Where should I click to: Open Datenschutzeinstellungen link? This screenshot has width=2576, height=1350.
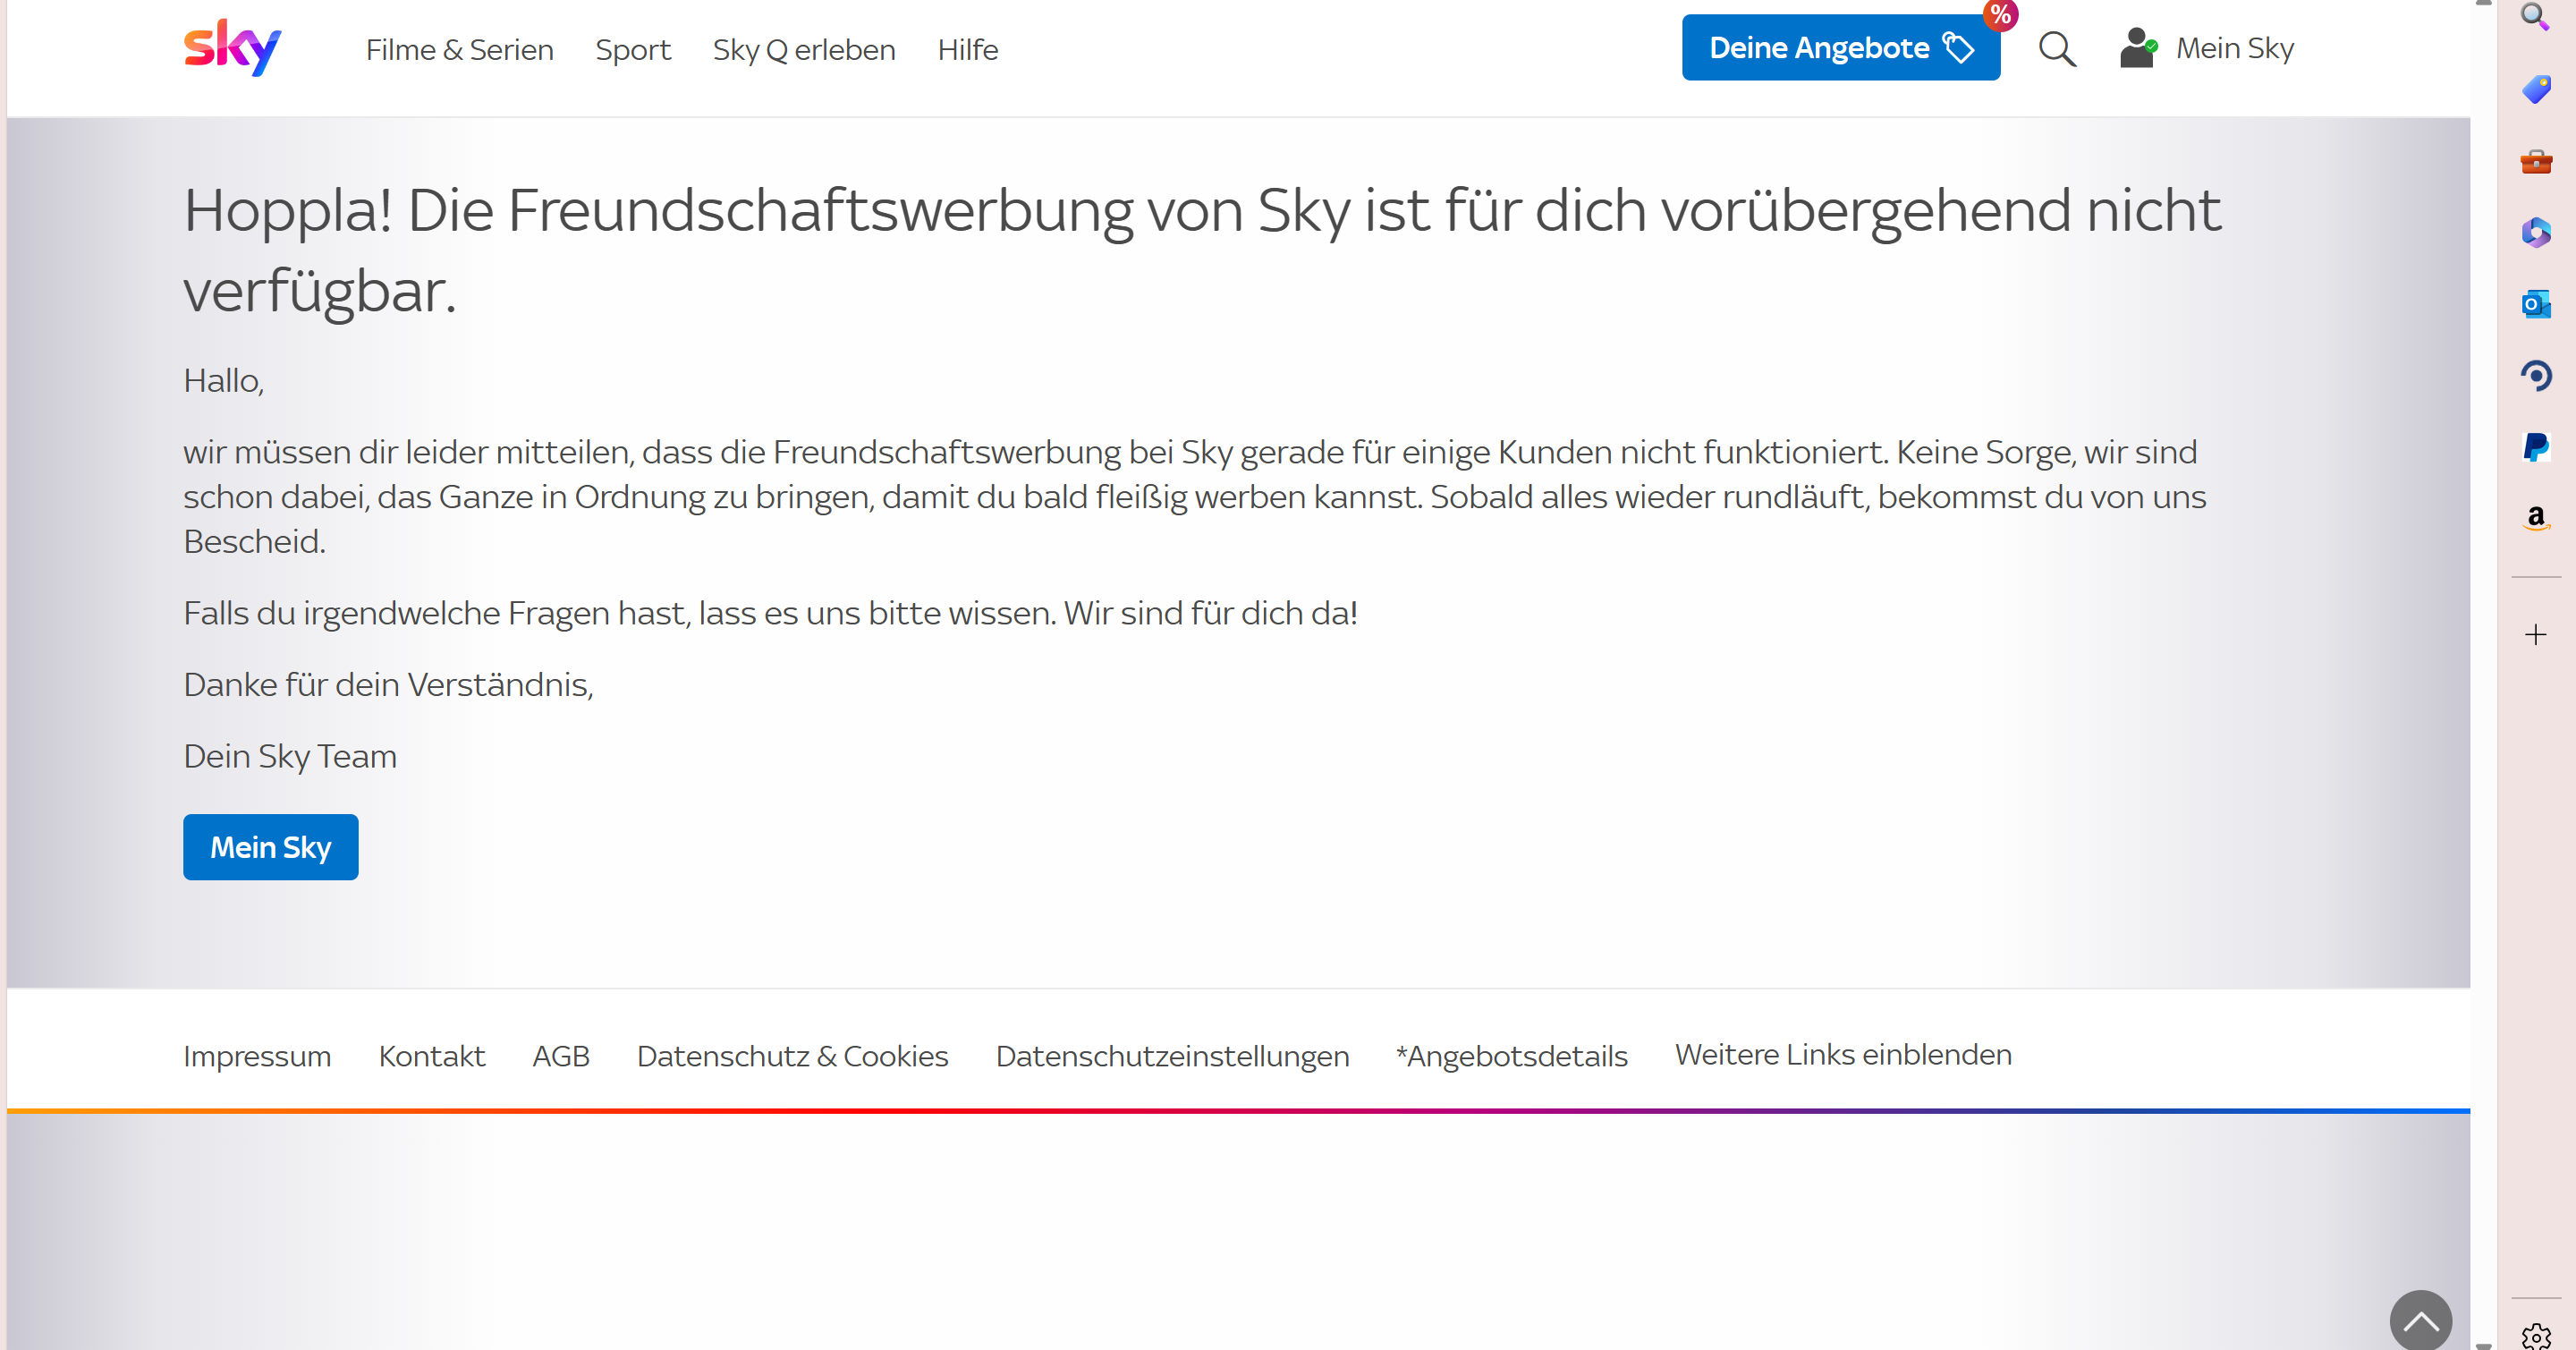coord(1172,1056)
